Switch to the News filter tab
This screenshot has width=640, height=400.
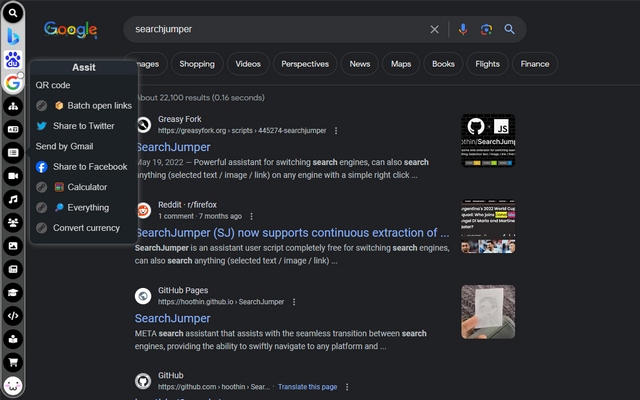[x=360, y=64]
